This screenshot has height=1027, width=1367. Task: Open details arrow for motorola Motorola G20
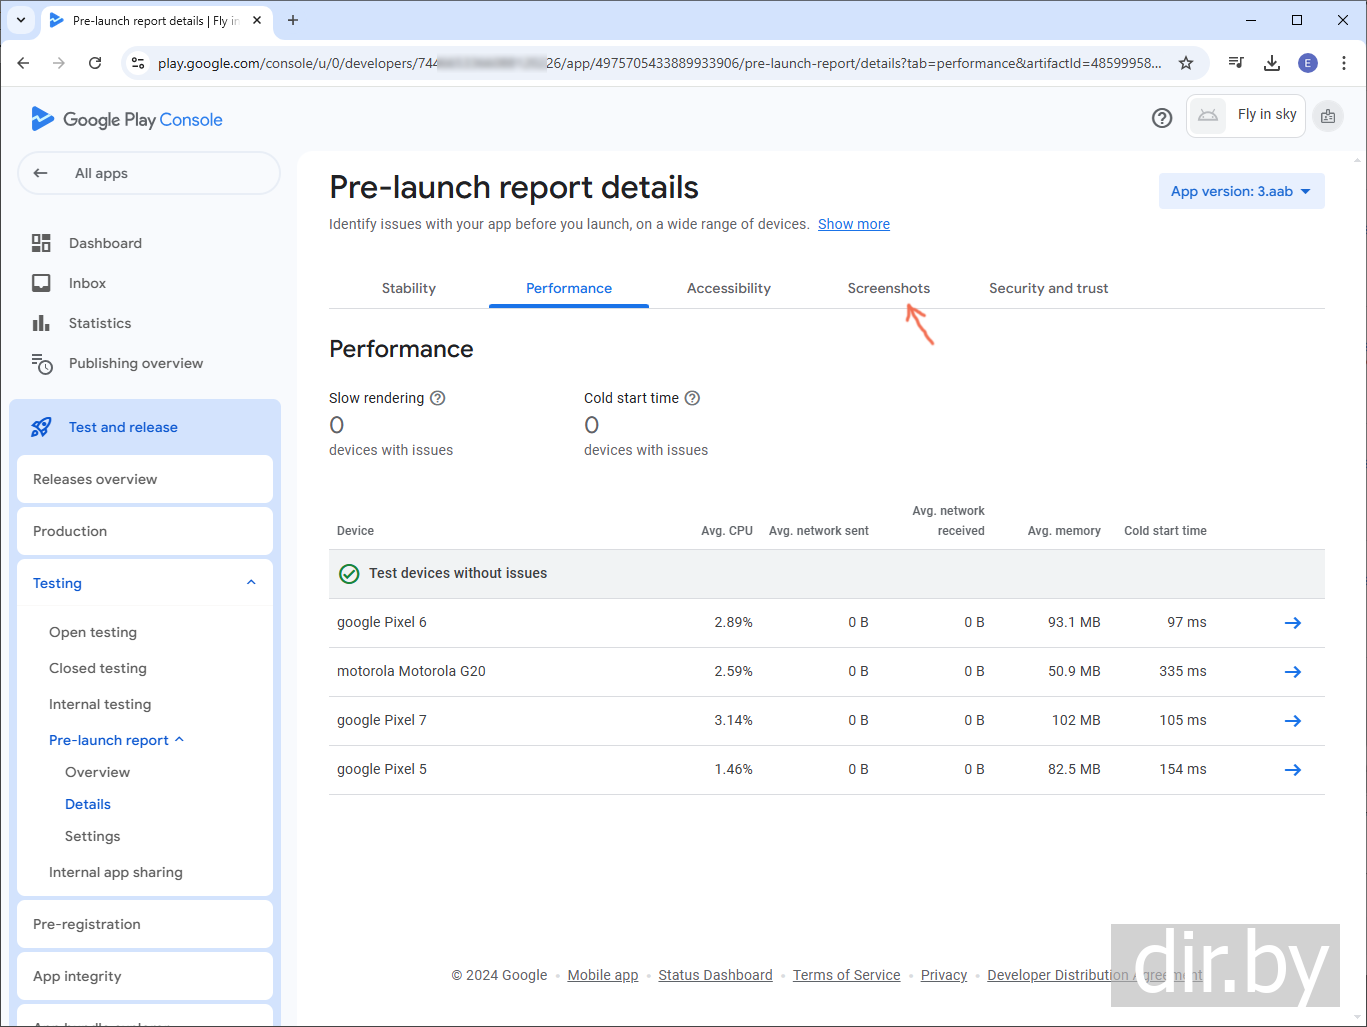tap(1292, 672)
